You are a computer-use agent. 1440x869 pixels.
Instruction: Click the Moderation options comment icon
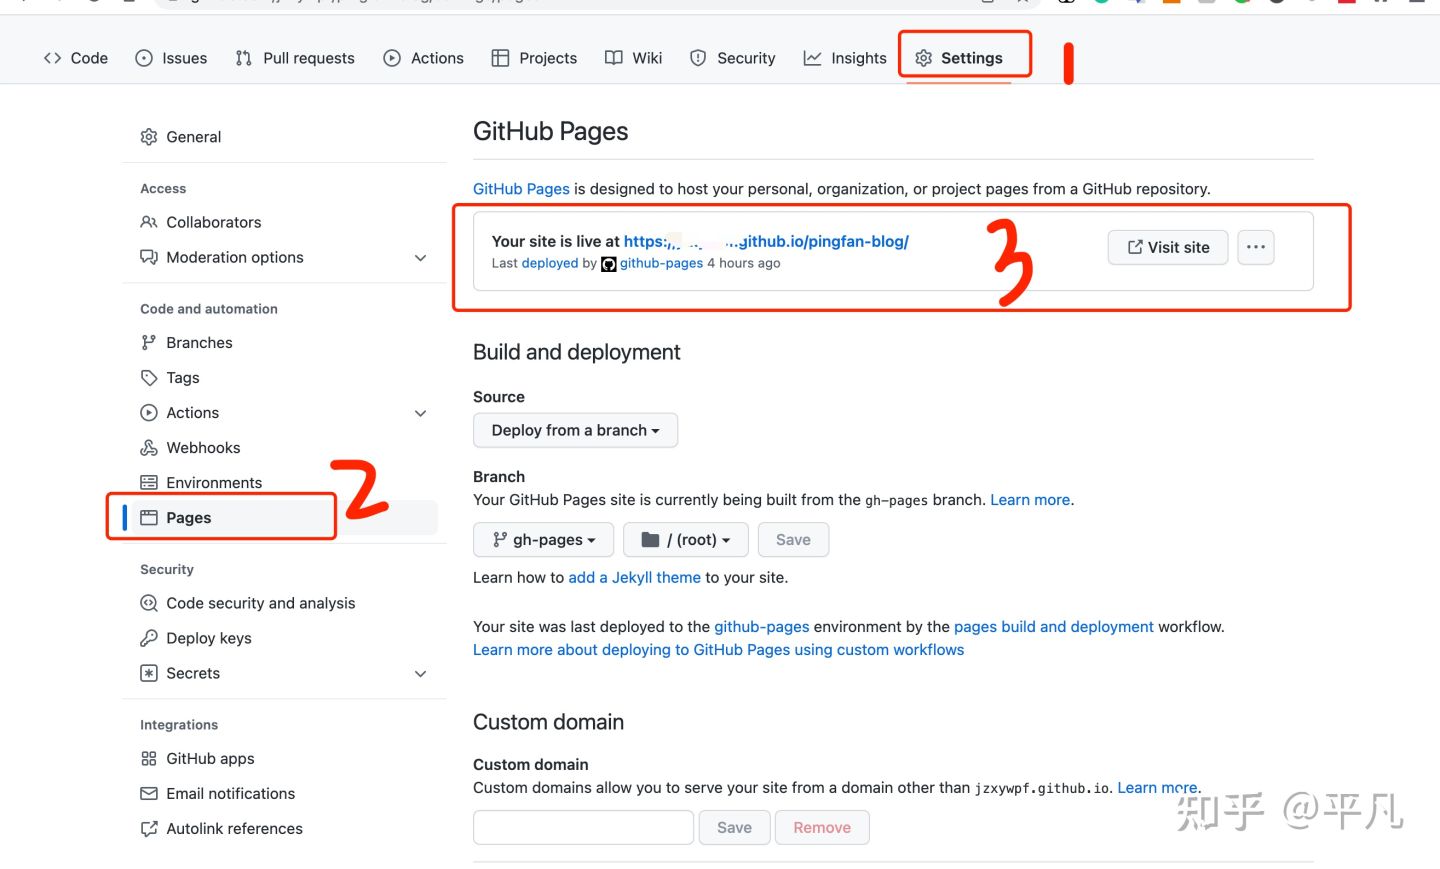point(149,257)
